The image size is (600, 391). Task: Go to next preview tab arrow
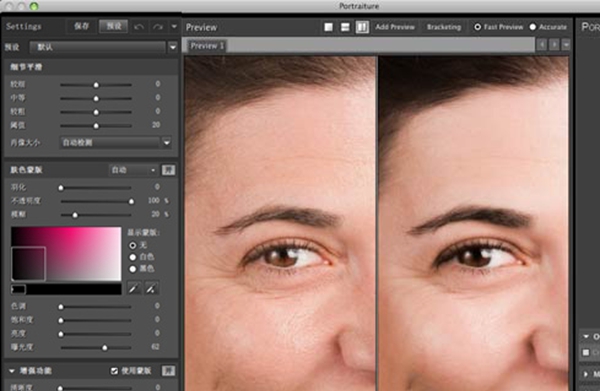(554, 45)
